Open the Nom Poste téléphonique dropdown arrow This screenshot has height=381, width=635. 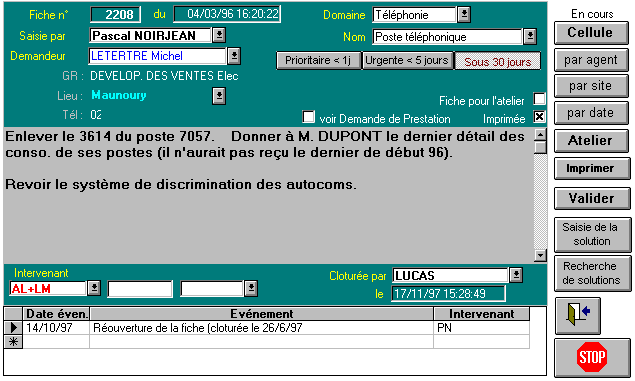point(530,36)
